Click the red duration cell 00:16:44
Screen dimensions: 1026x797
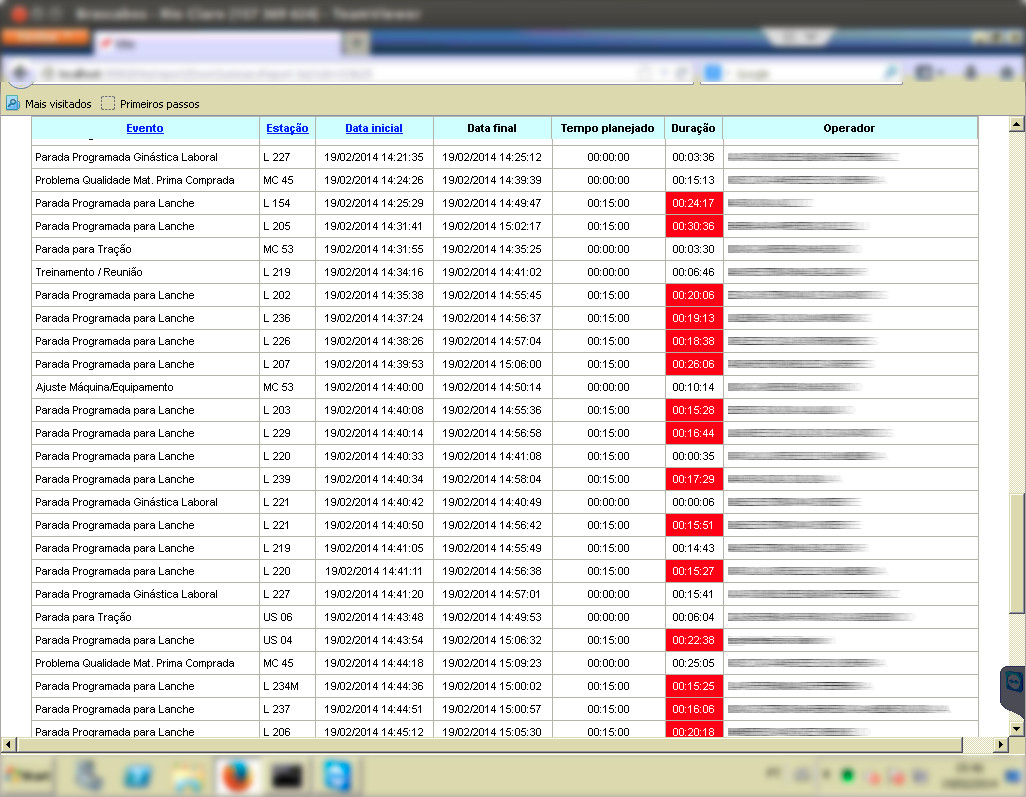tap(694, 433)
